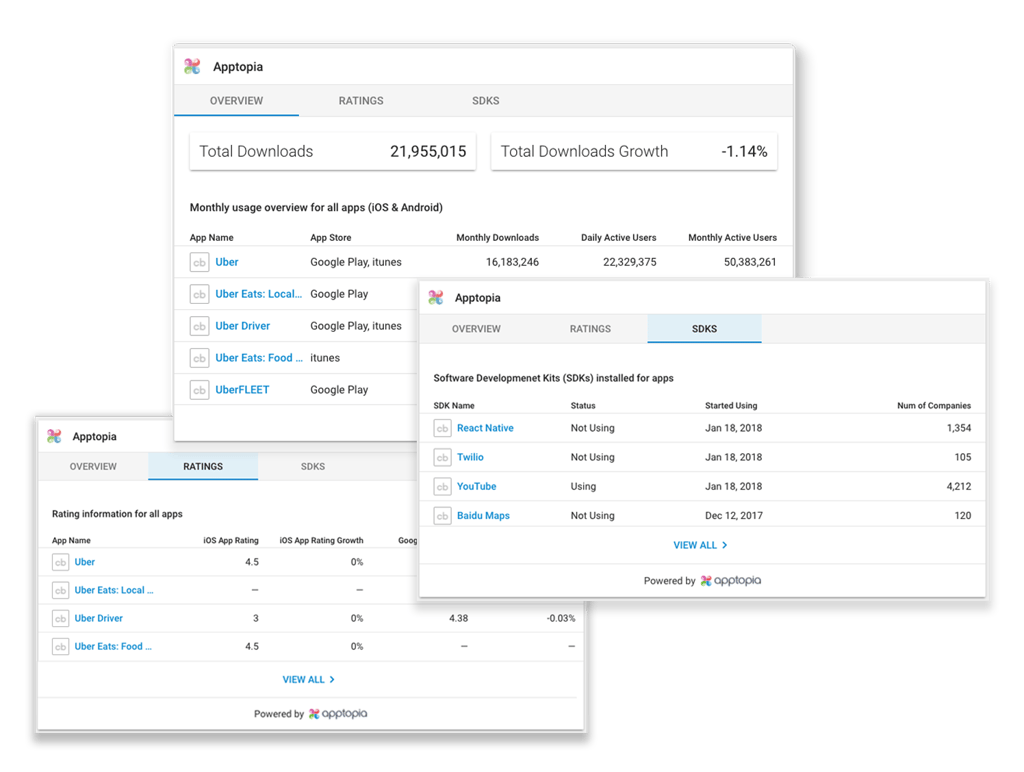Click the Monthly Downloads column header
1024x772 pixels.
click(498, 237)
